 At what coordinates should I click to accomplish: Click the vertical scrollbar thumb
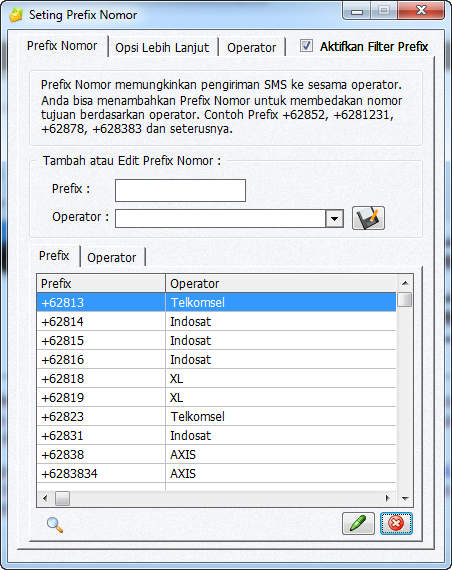[405, 300]
